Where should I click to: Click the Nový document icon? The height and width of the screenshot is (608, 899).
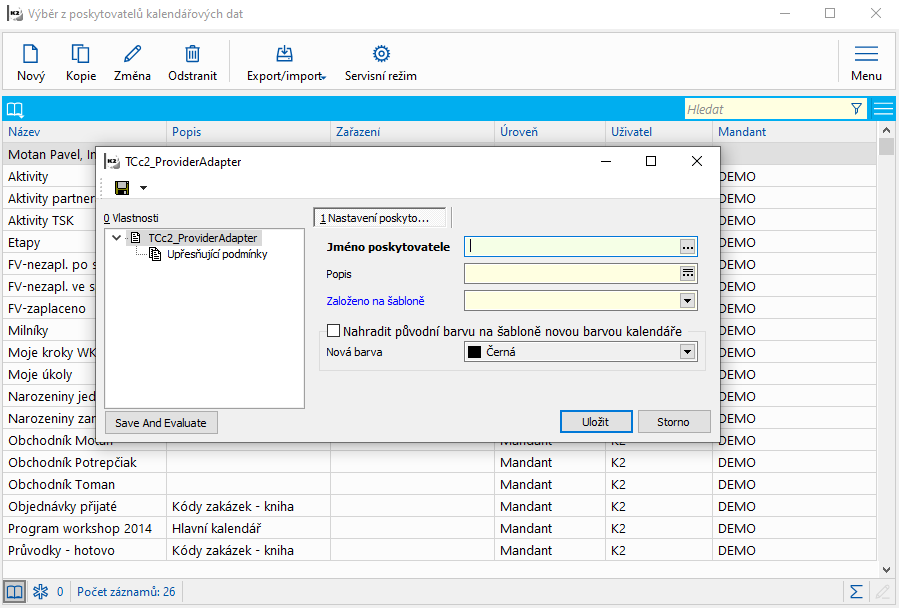[x=31, y=55]
